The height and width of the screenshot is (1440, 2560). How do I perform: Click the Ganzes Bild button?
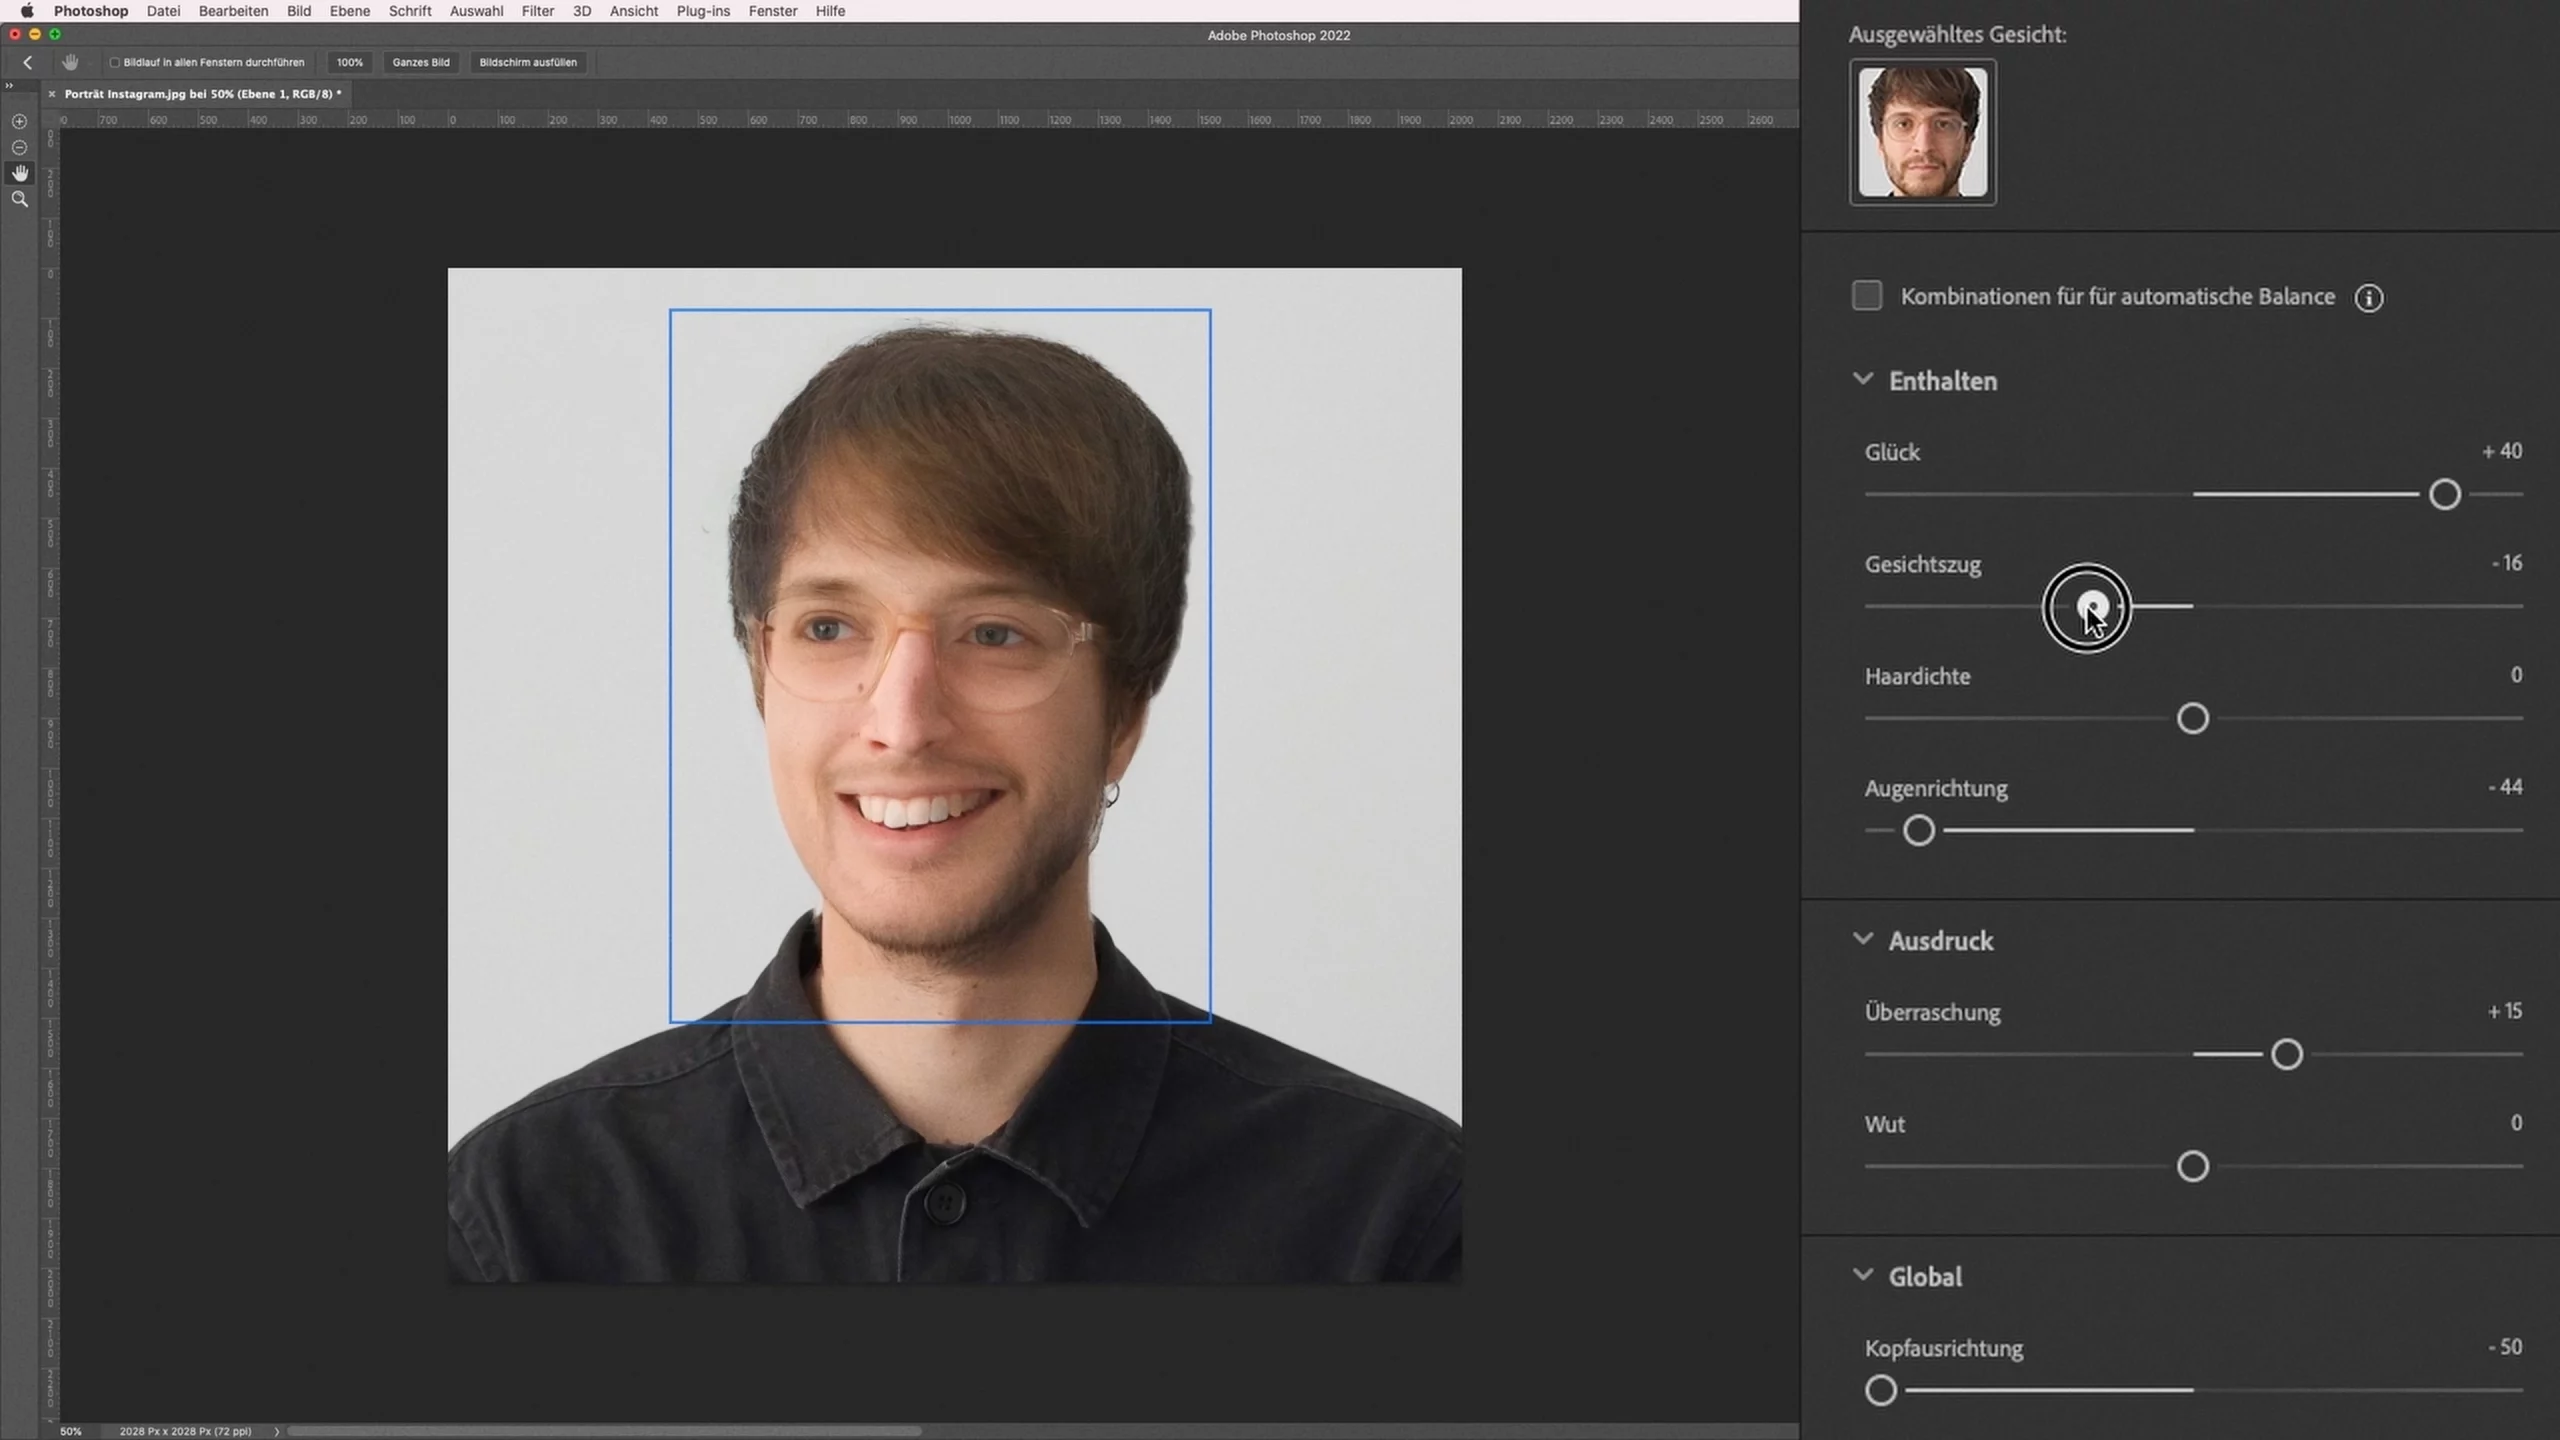click(x=421, y=62)
